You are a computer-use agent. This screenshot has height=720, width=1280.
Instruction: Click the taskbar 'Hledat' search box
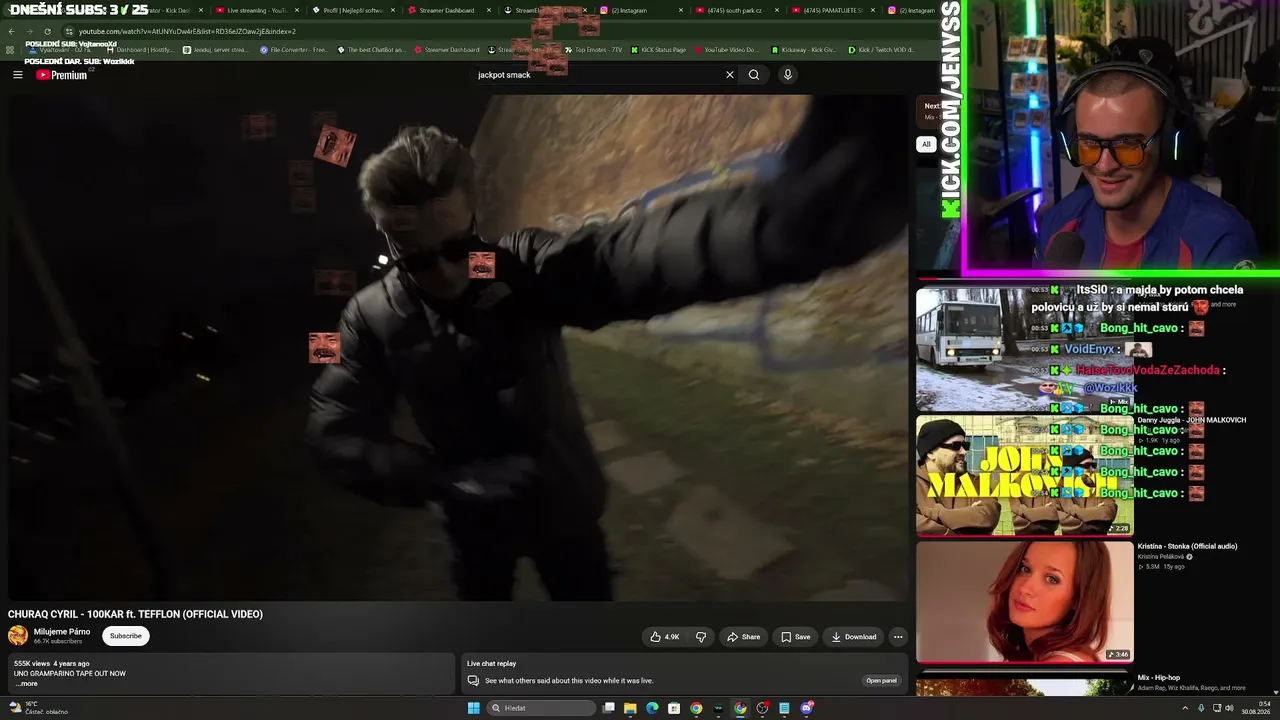coord(541,708)
